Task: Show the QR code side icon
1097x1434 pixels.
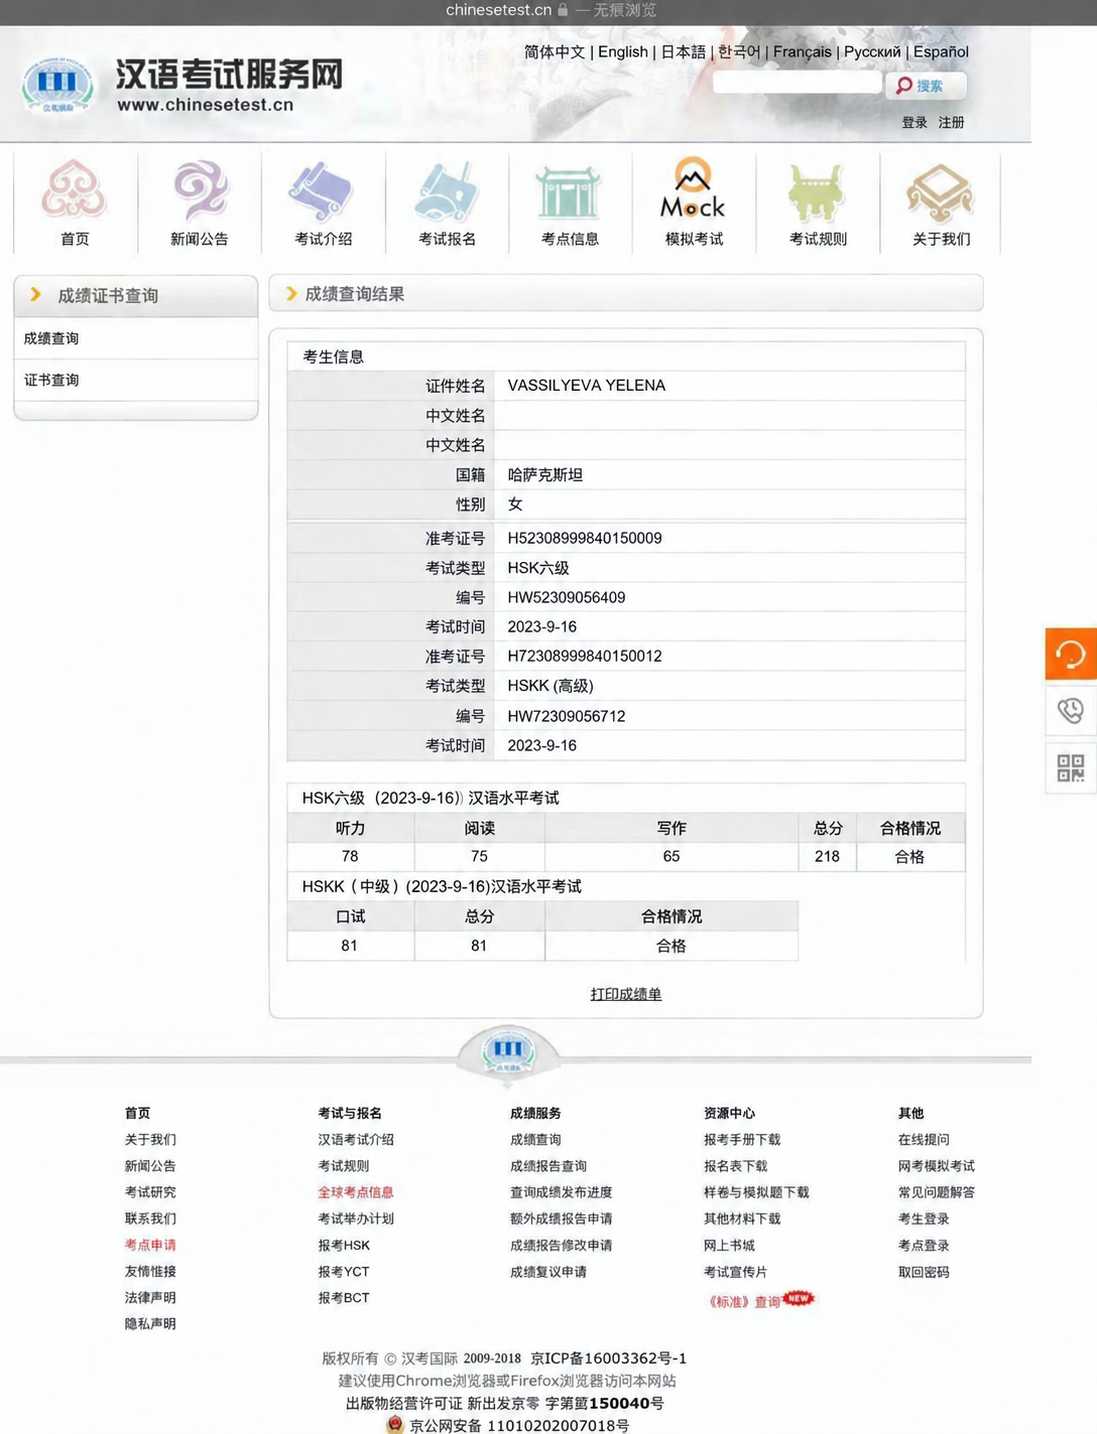Action: [1071, 768]
